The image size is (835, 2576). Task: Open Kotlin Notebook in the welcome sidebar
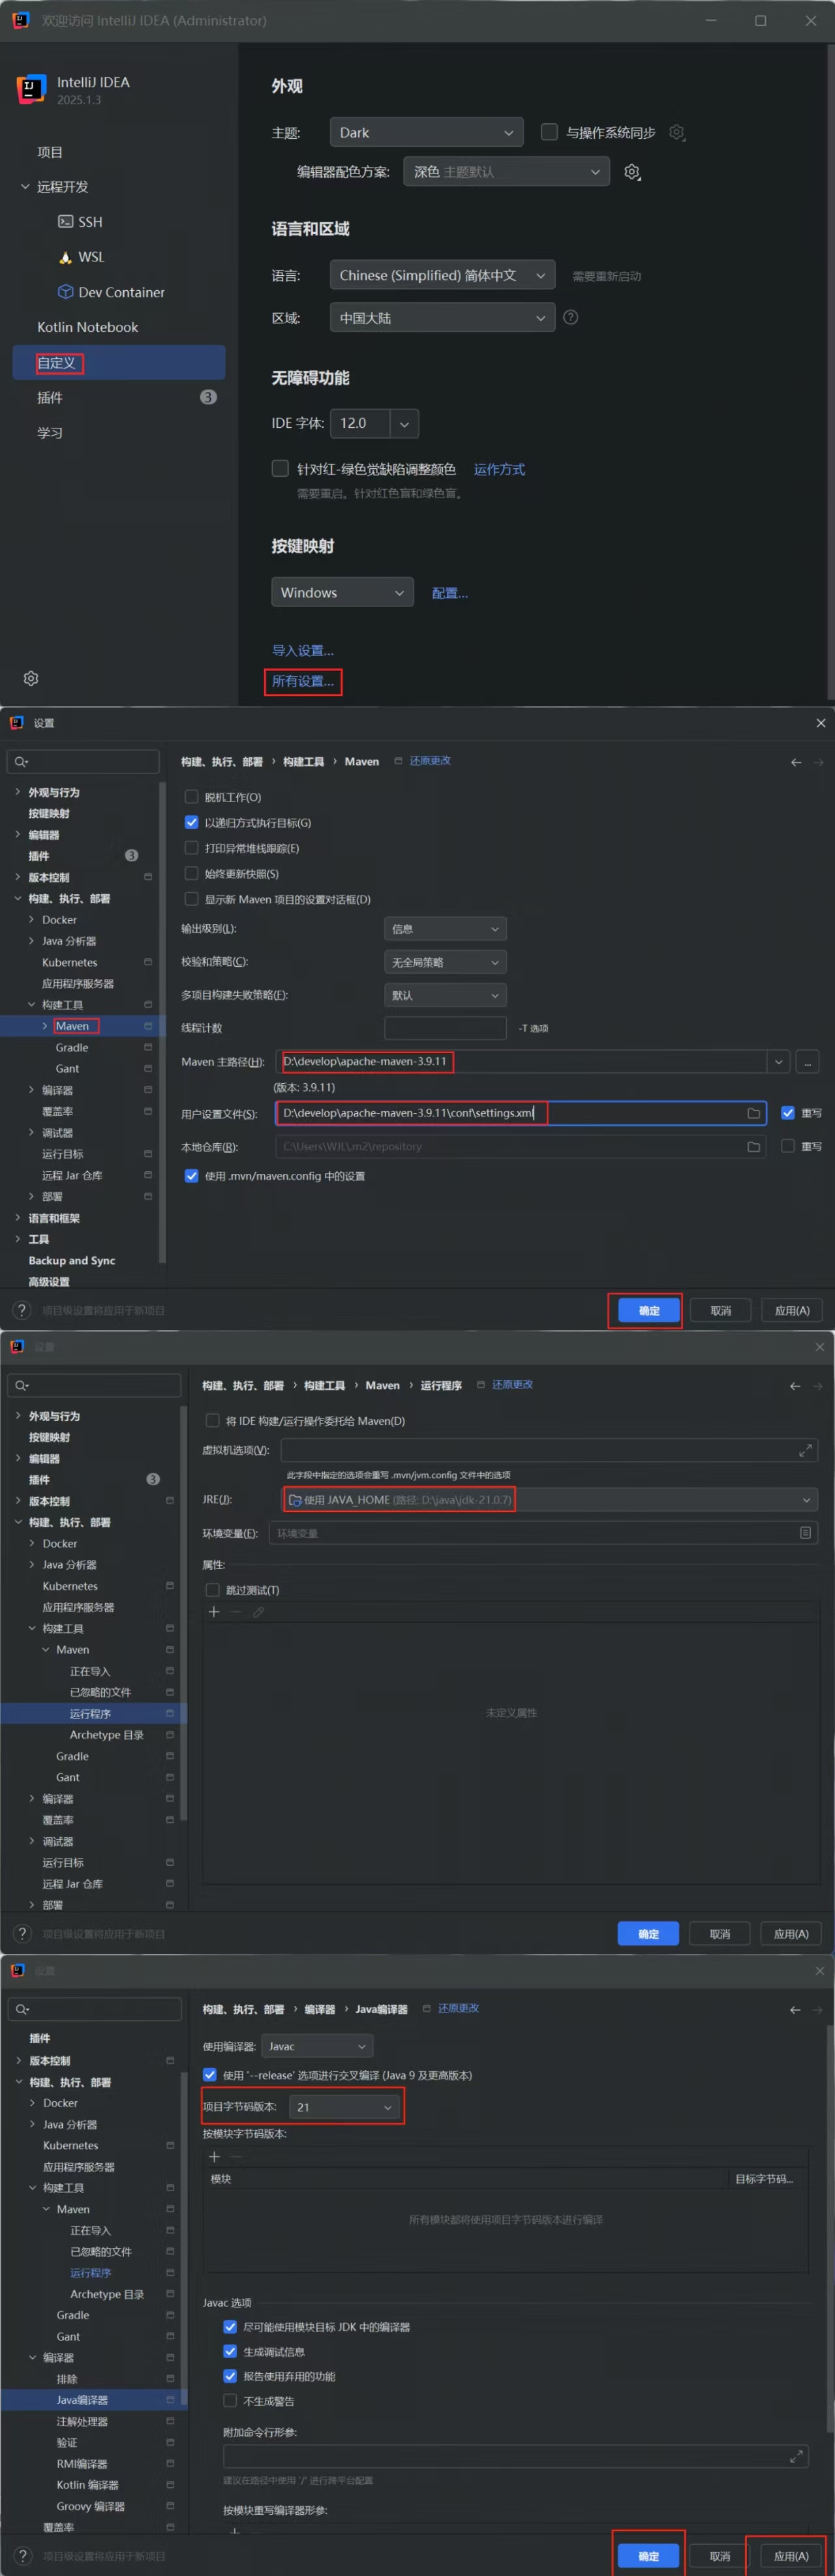click(x=88, y=327)
